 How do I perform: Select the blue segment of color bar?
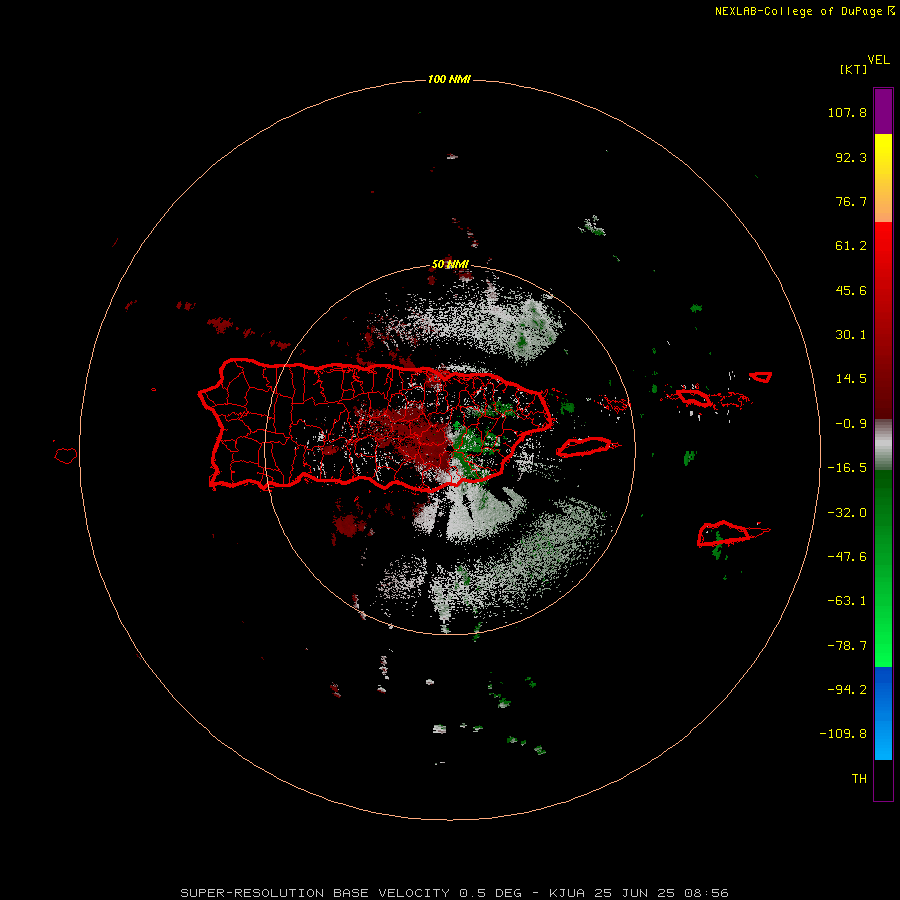point(883,713)
